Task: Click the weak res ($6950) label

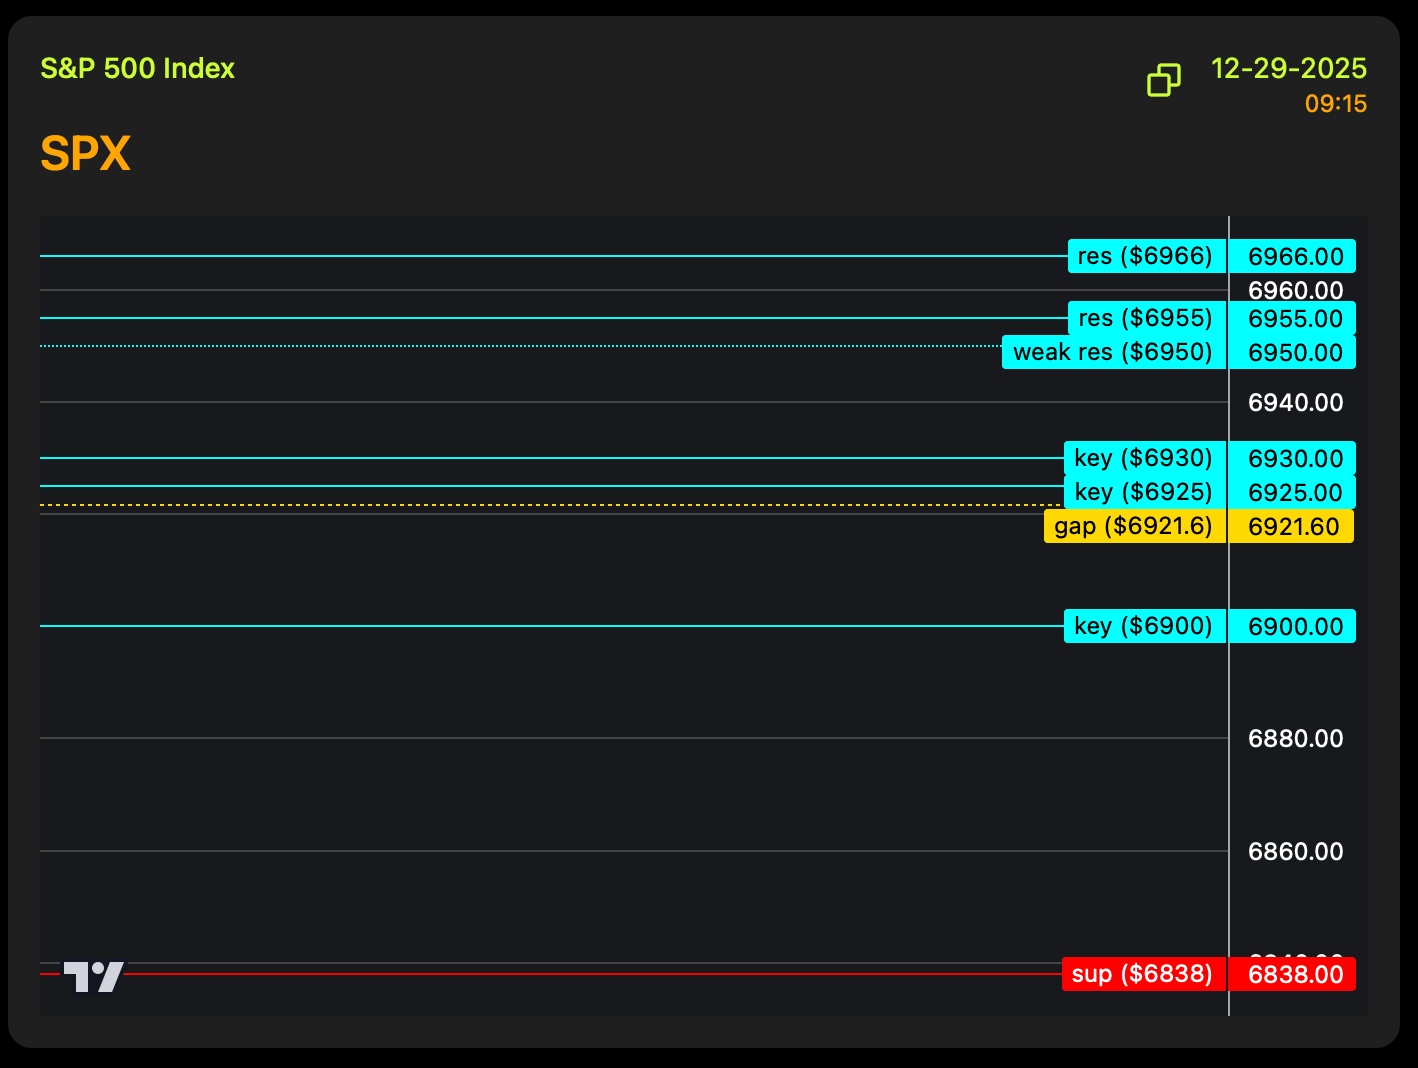Action: click(x=1113, y=352)
